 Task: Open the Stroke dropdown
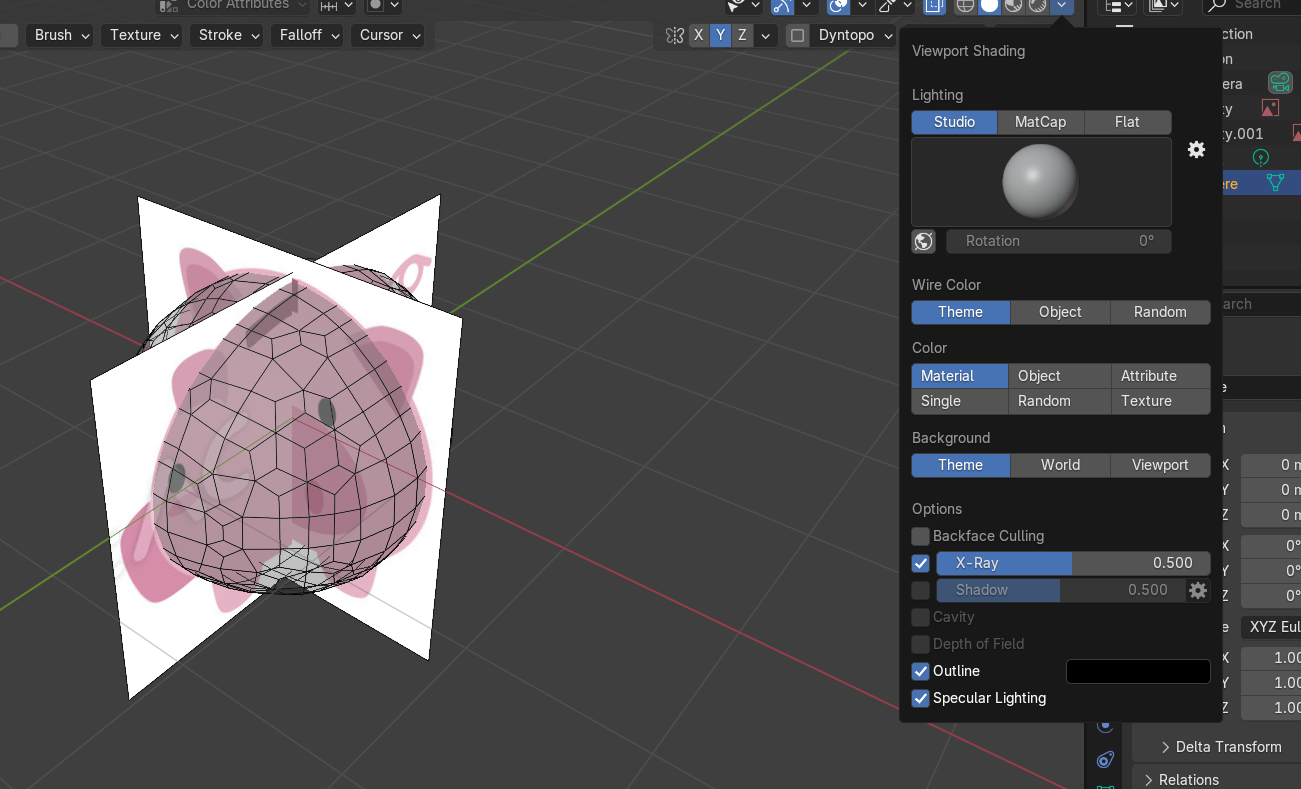click(226, 35)
